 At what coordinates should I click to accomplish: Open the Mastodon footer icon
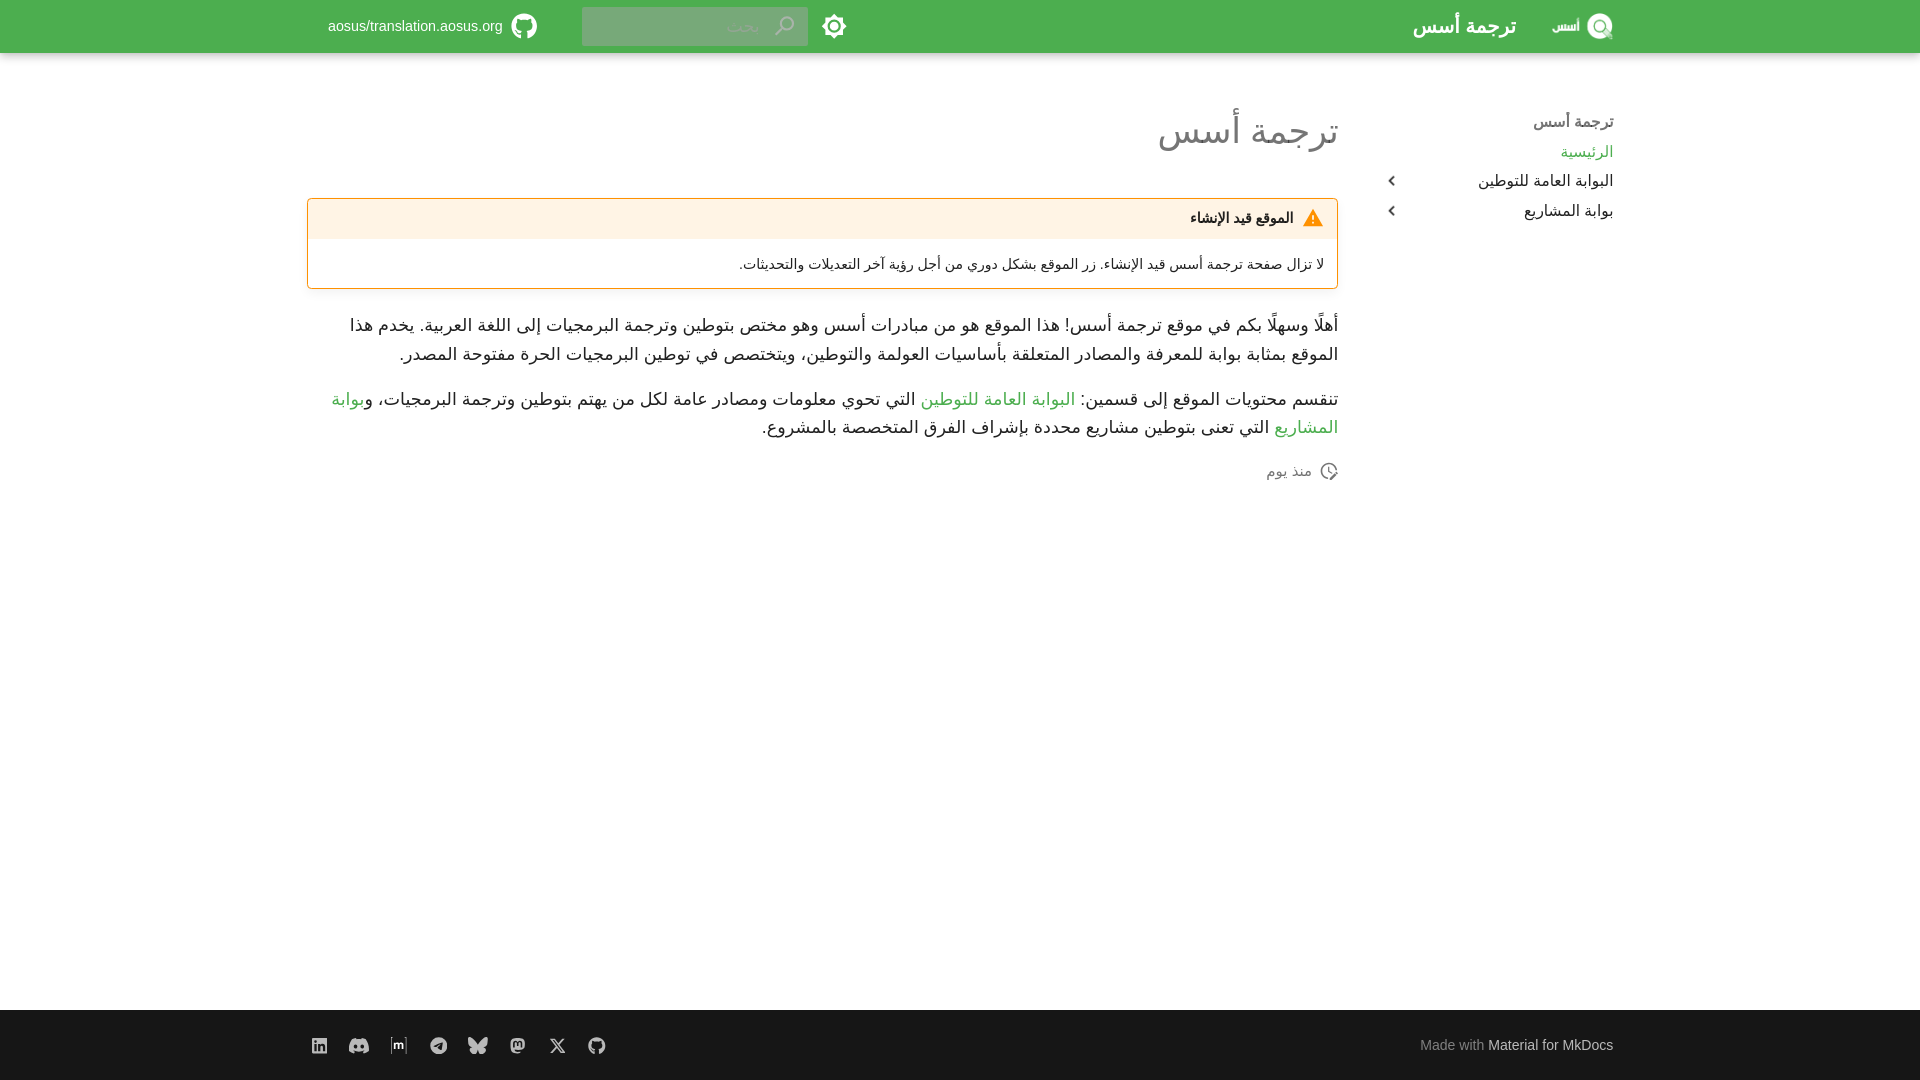(x=517, y=1045)
